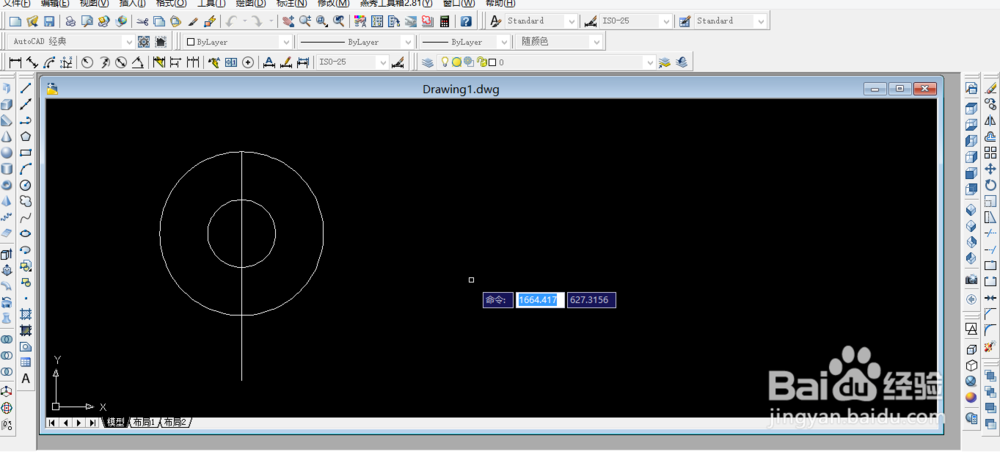Viewport: 1000px width, 452px height.
Task: Select the Ellipse draw tool
Action: [26, 233]
